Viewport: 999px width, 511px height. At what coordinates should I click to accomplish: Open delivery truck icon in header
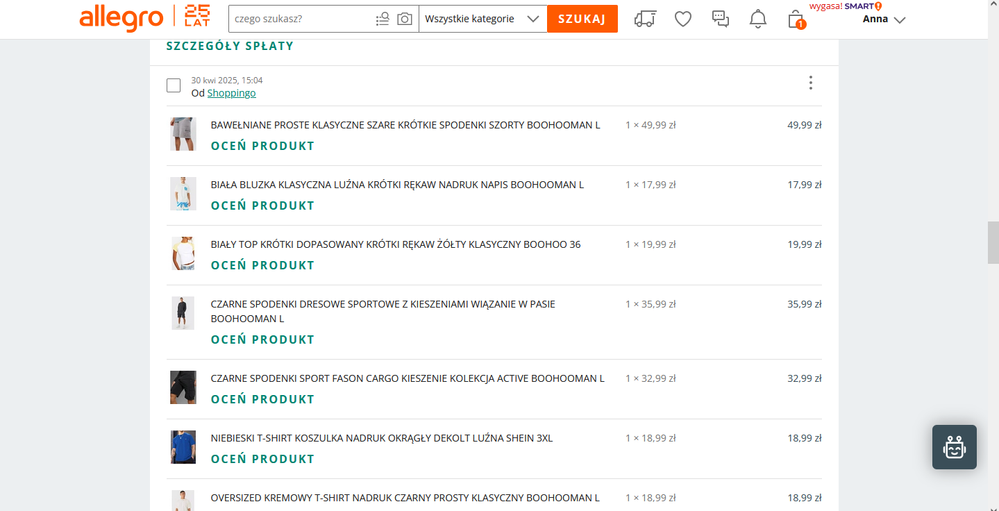click(646, 19)
